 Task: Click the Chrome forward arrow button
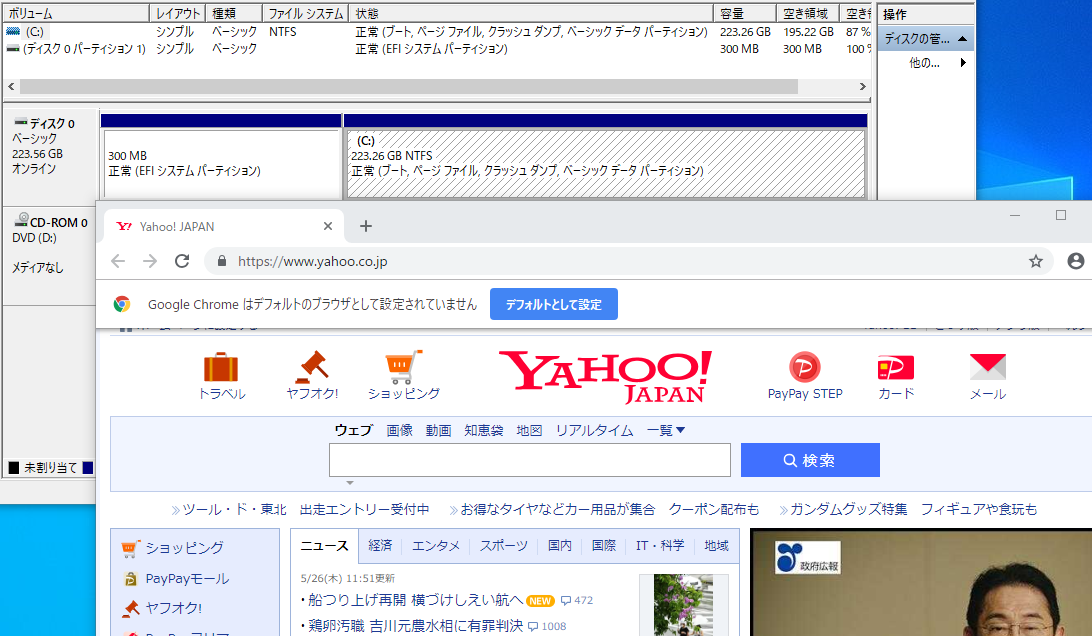coord(150,261)
